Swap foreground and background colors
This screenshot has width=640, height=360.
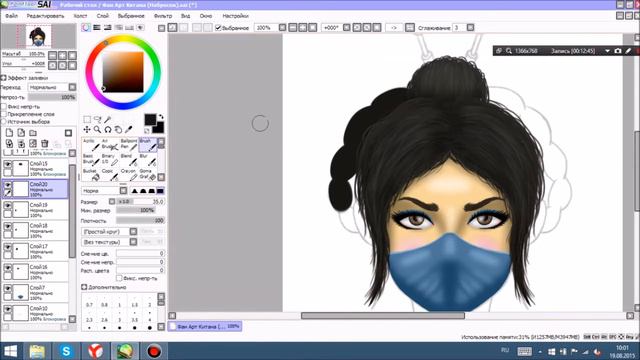(161, 117)
